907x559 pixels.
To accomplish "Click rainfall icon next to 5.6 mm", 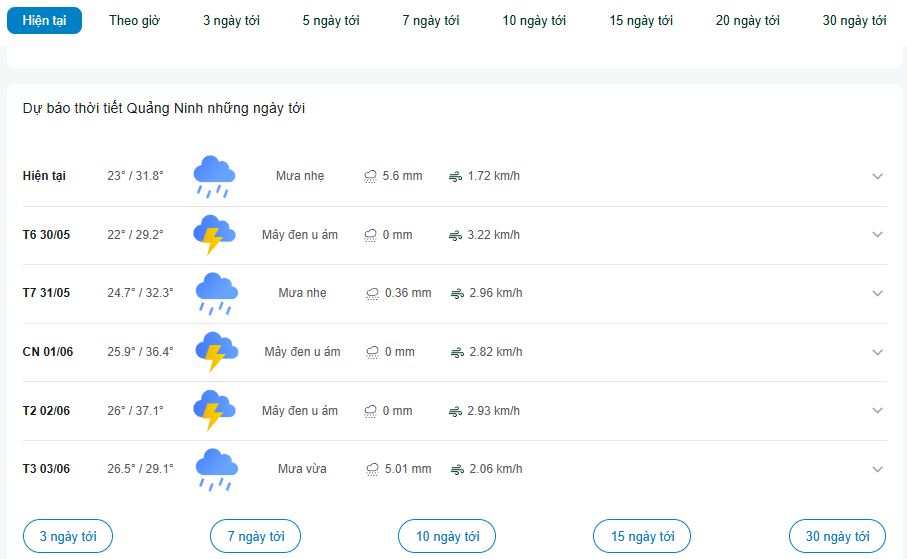I will click(370, 176).
